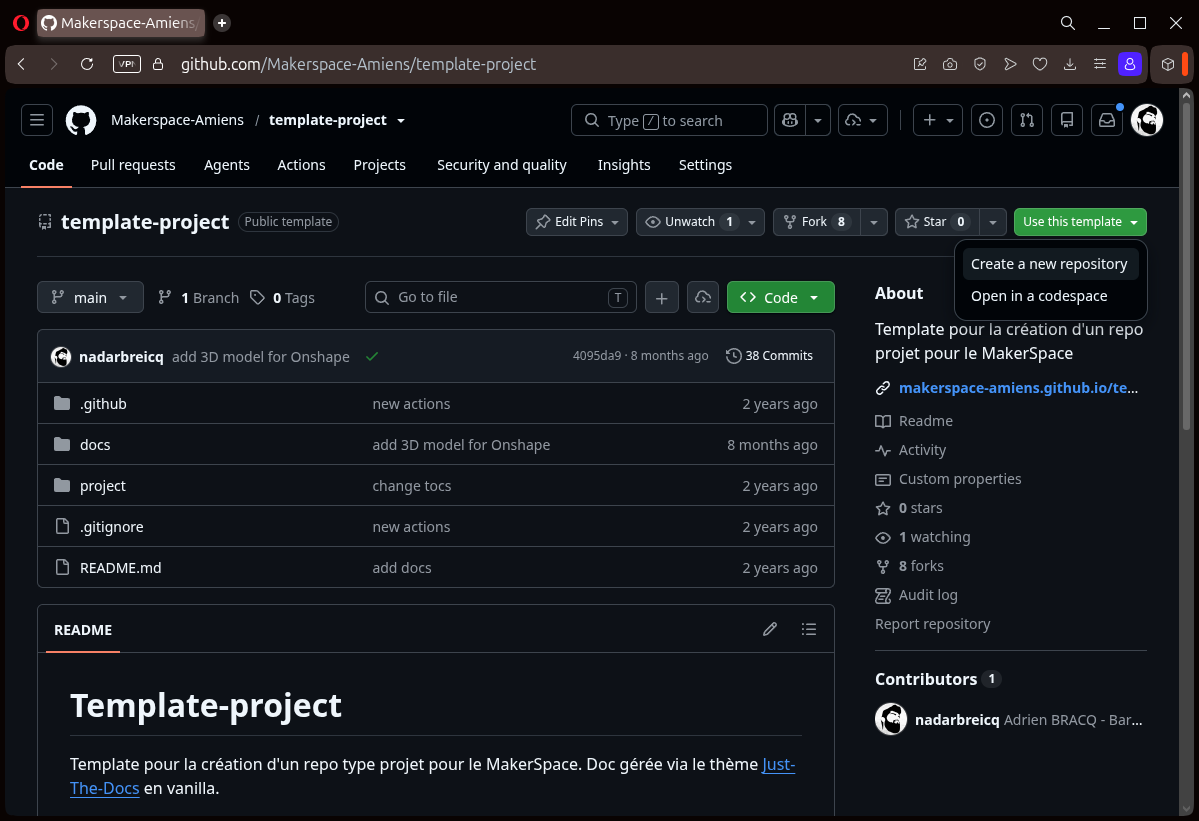Image resolution: width=1199 pixels, height=821 pixels.
Task: Switch to the Pull requests tab
Action: pyautogui.click(x=133, y=165)
